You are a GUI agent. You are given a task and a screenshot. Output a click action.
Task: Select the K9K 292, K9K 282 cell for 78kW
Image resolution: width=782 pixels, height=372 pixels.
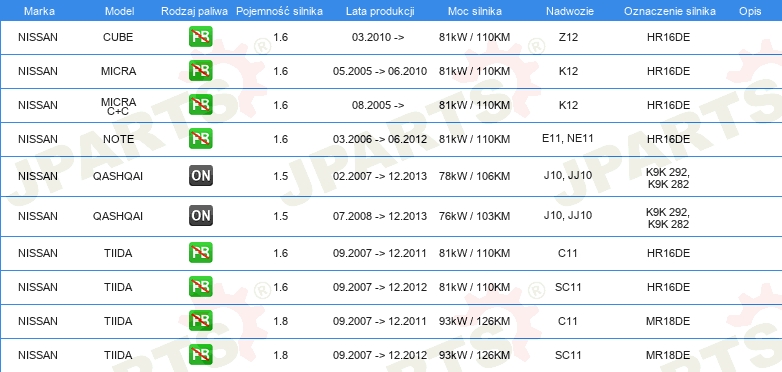[x=668, y=178]
